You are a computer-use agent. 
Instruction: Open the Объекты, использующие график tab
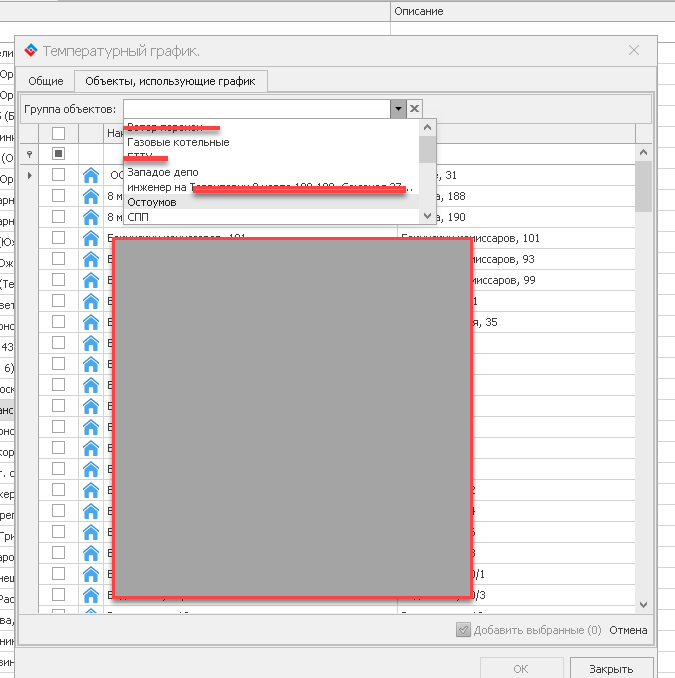point(170,81)
